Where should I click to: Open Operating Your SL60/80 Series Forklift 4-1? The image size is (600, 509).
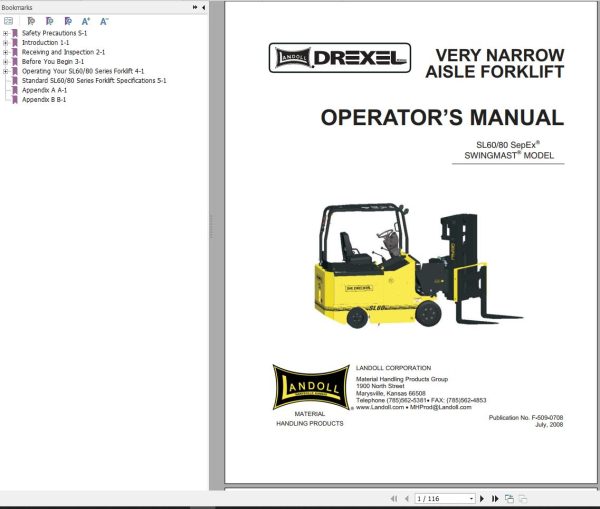83,71
